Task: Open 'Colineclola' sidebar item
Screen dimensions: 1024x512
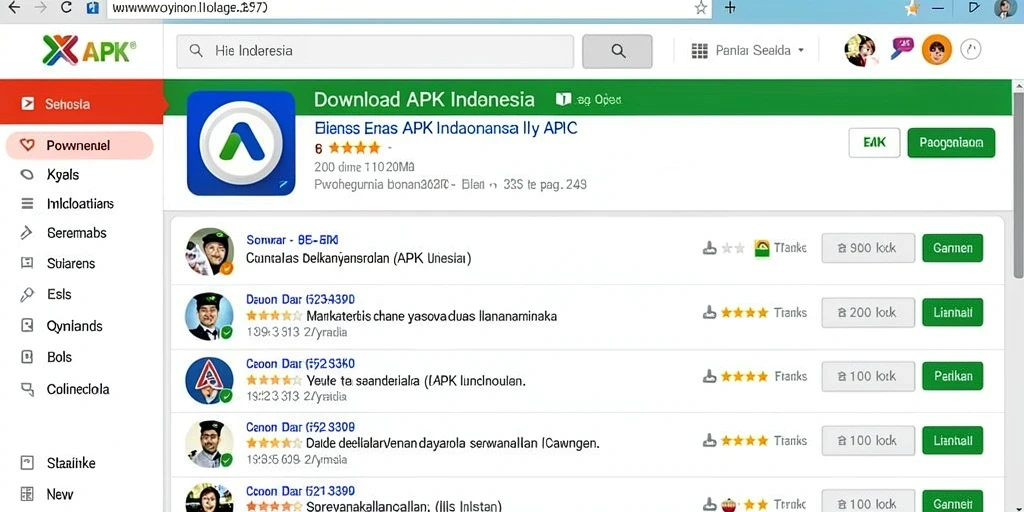Action: [x=78, y=389]
